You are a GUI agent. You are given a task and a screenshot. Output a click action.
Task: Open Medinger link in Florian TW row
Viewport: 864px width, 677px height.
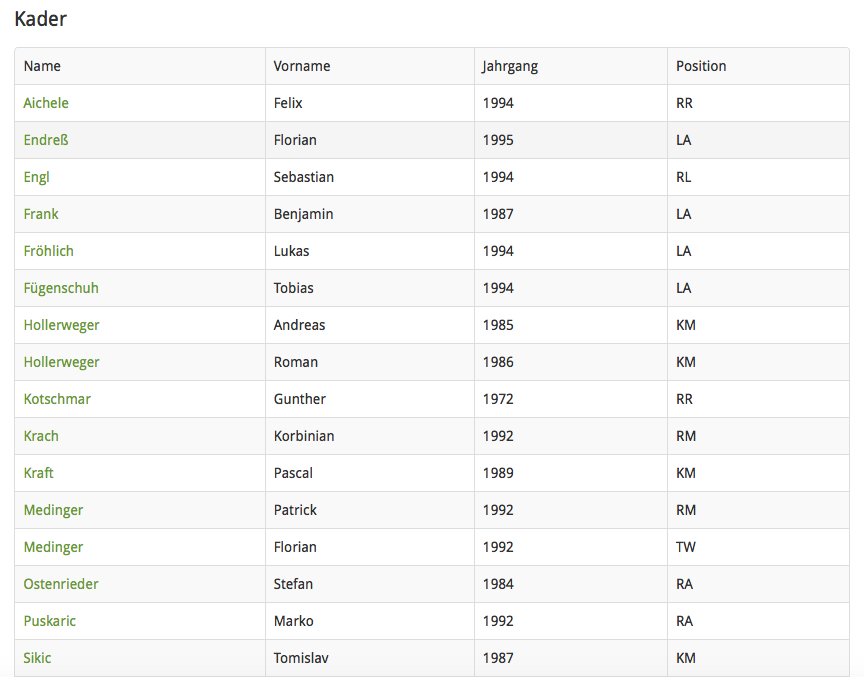click(x=53, y=547)
